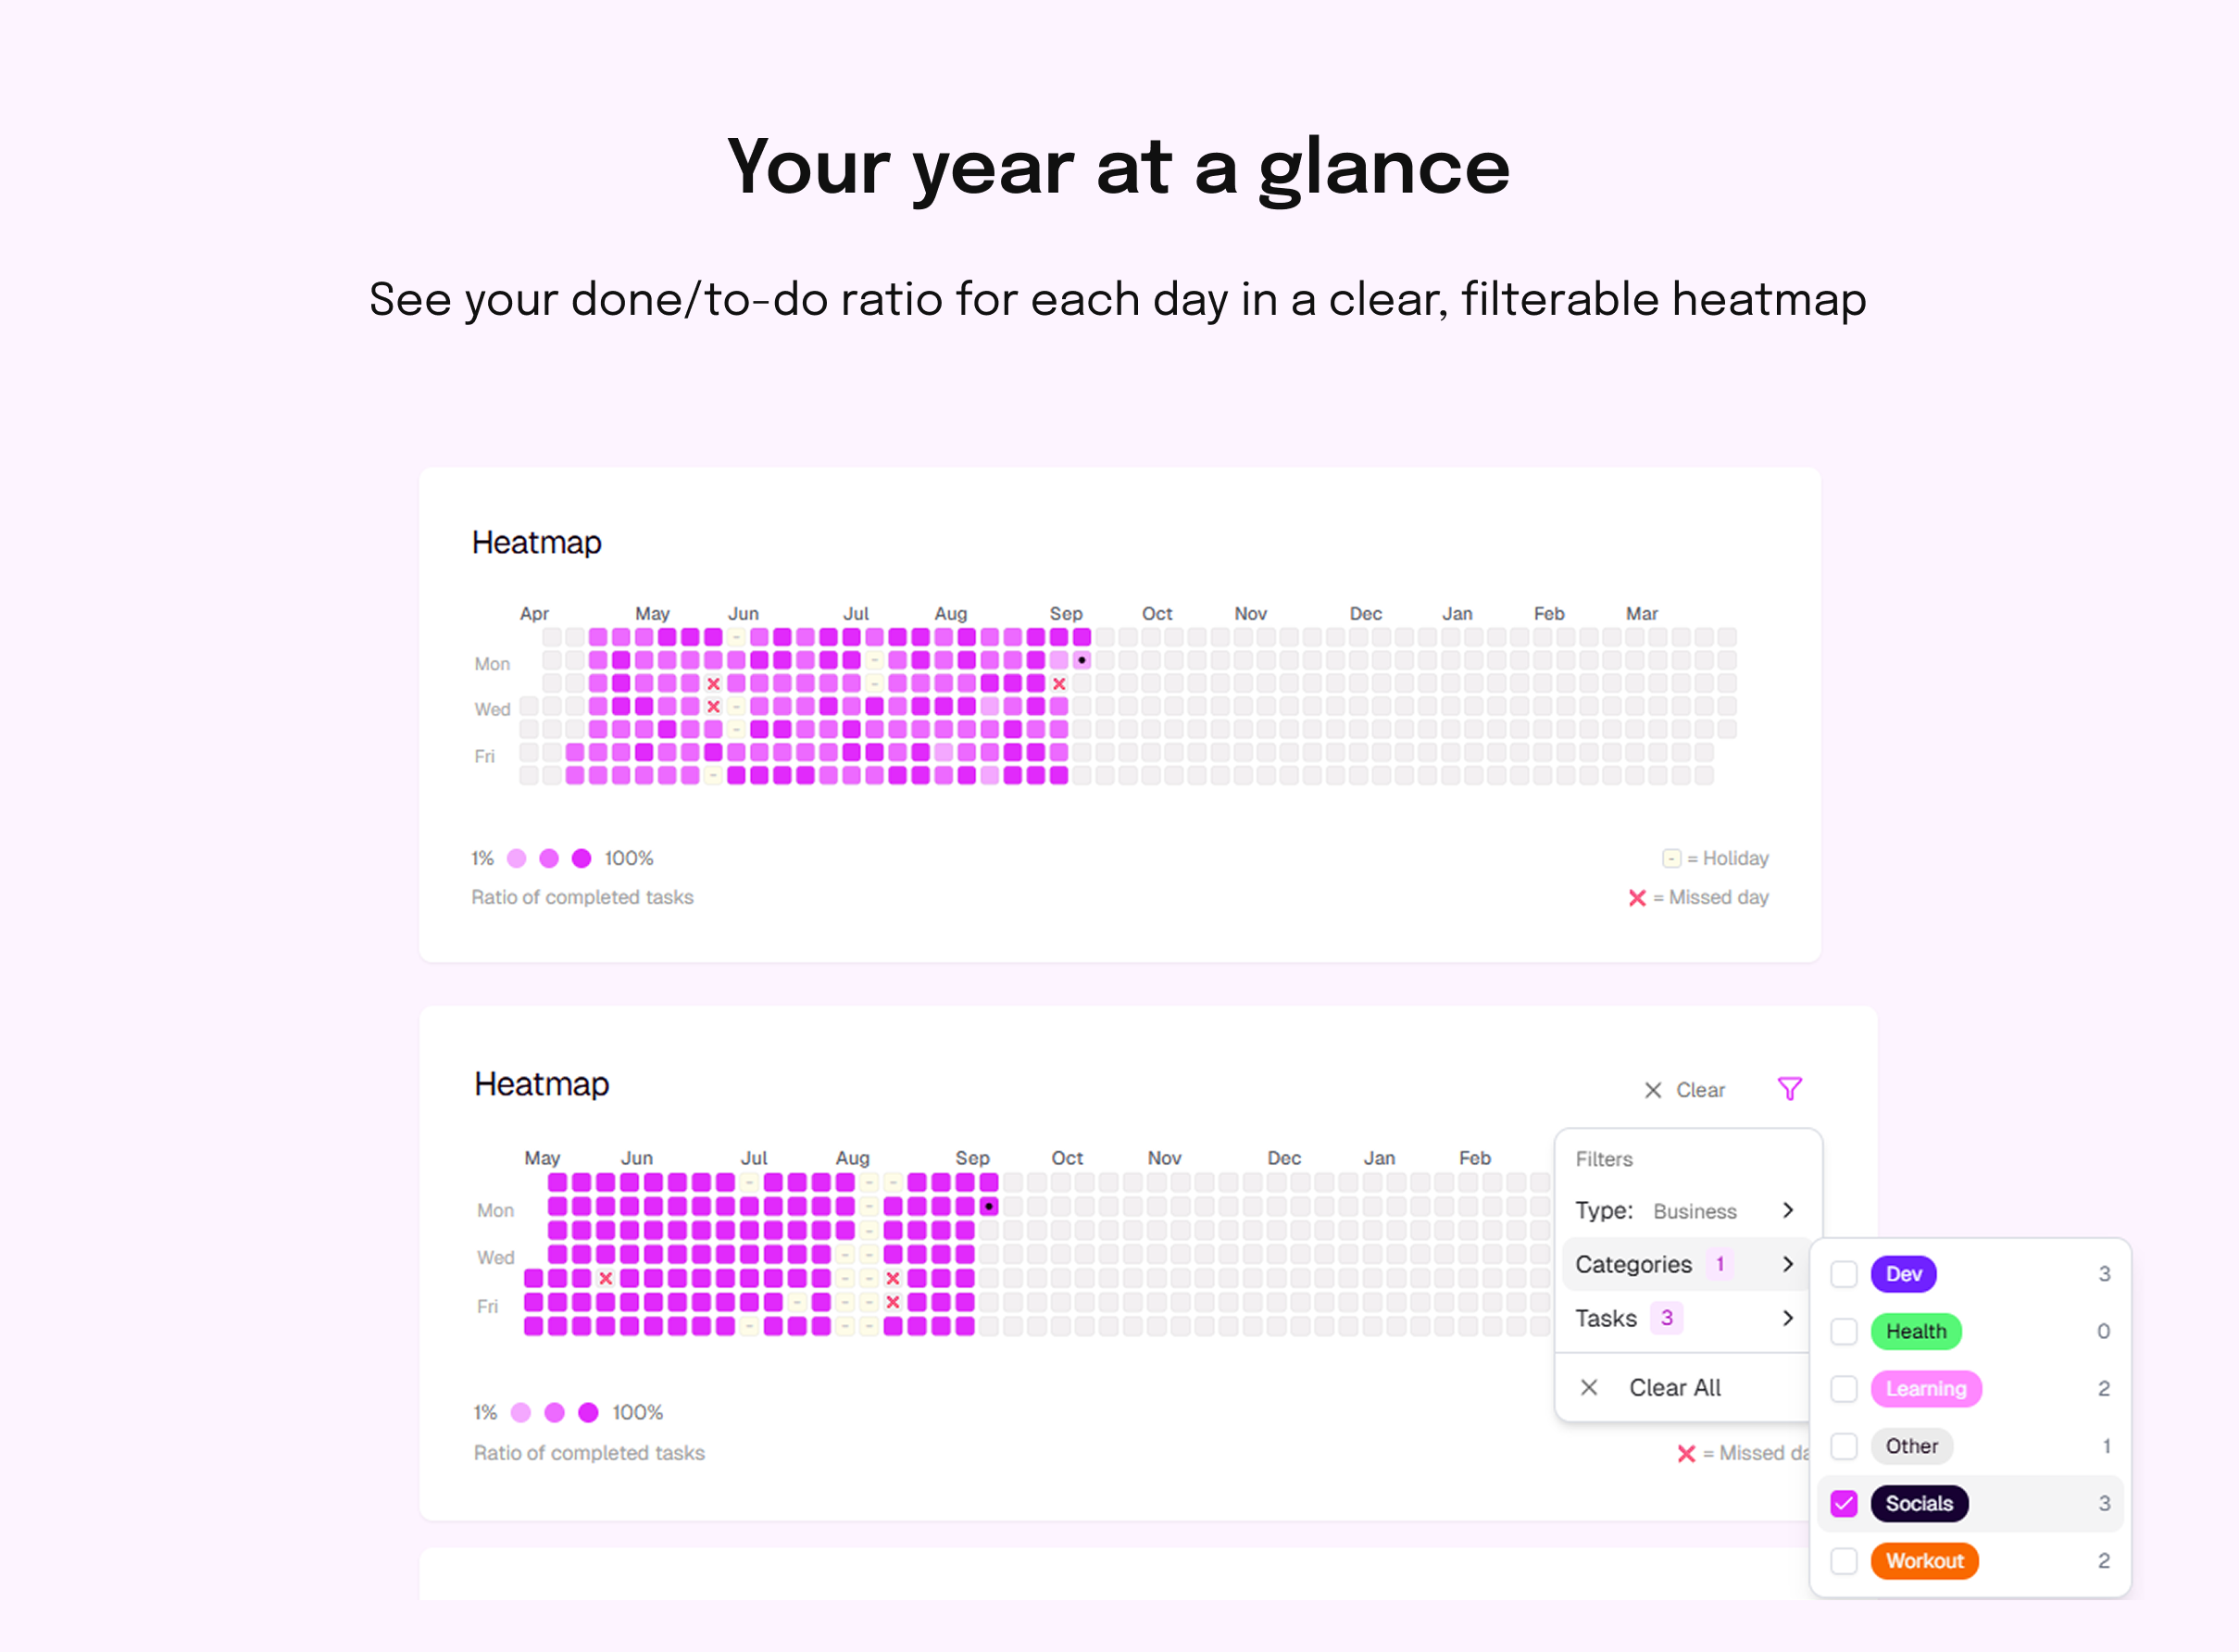Viewport: 2239px width, 1652px height.
Task: Click the Dev category tag
Action: [1903, 1273]
